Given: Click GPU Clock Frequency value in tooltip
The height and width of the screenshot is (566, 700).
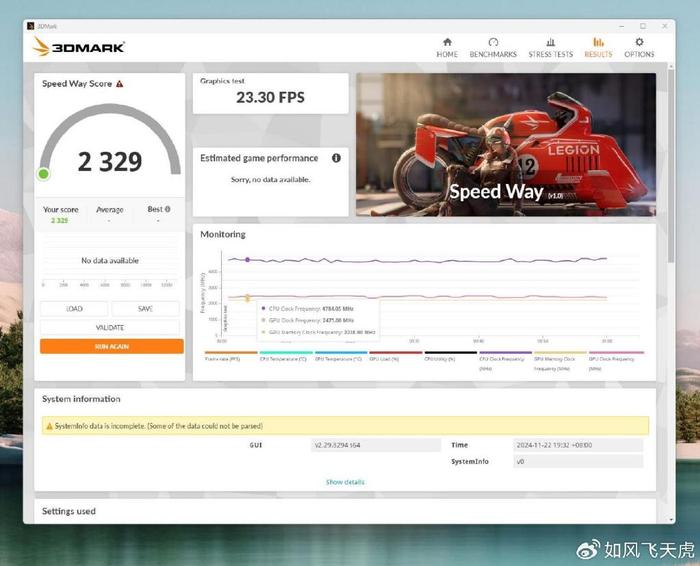Looking at the screenshot, I should pyautogui.click(x=338, y=320).
